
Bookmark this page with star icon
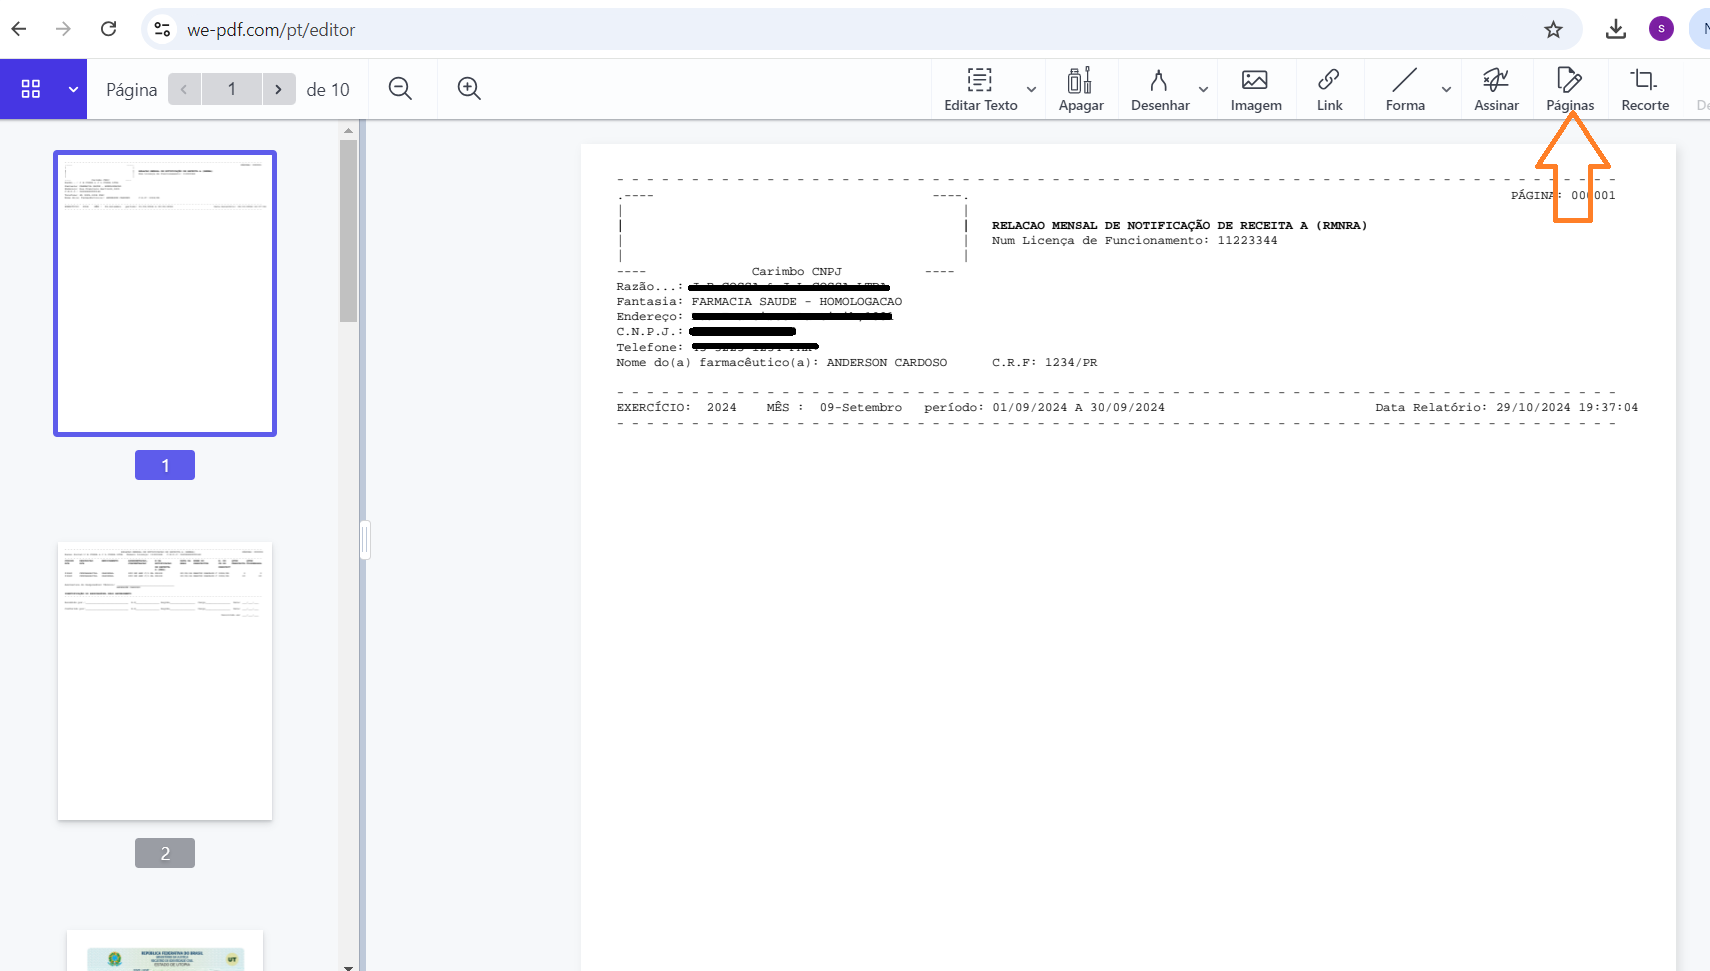1552,30
